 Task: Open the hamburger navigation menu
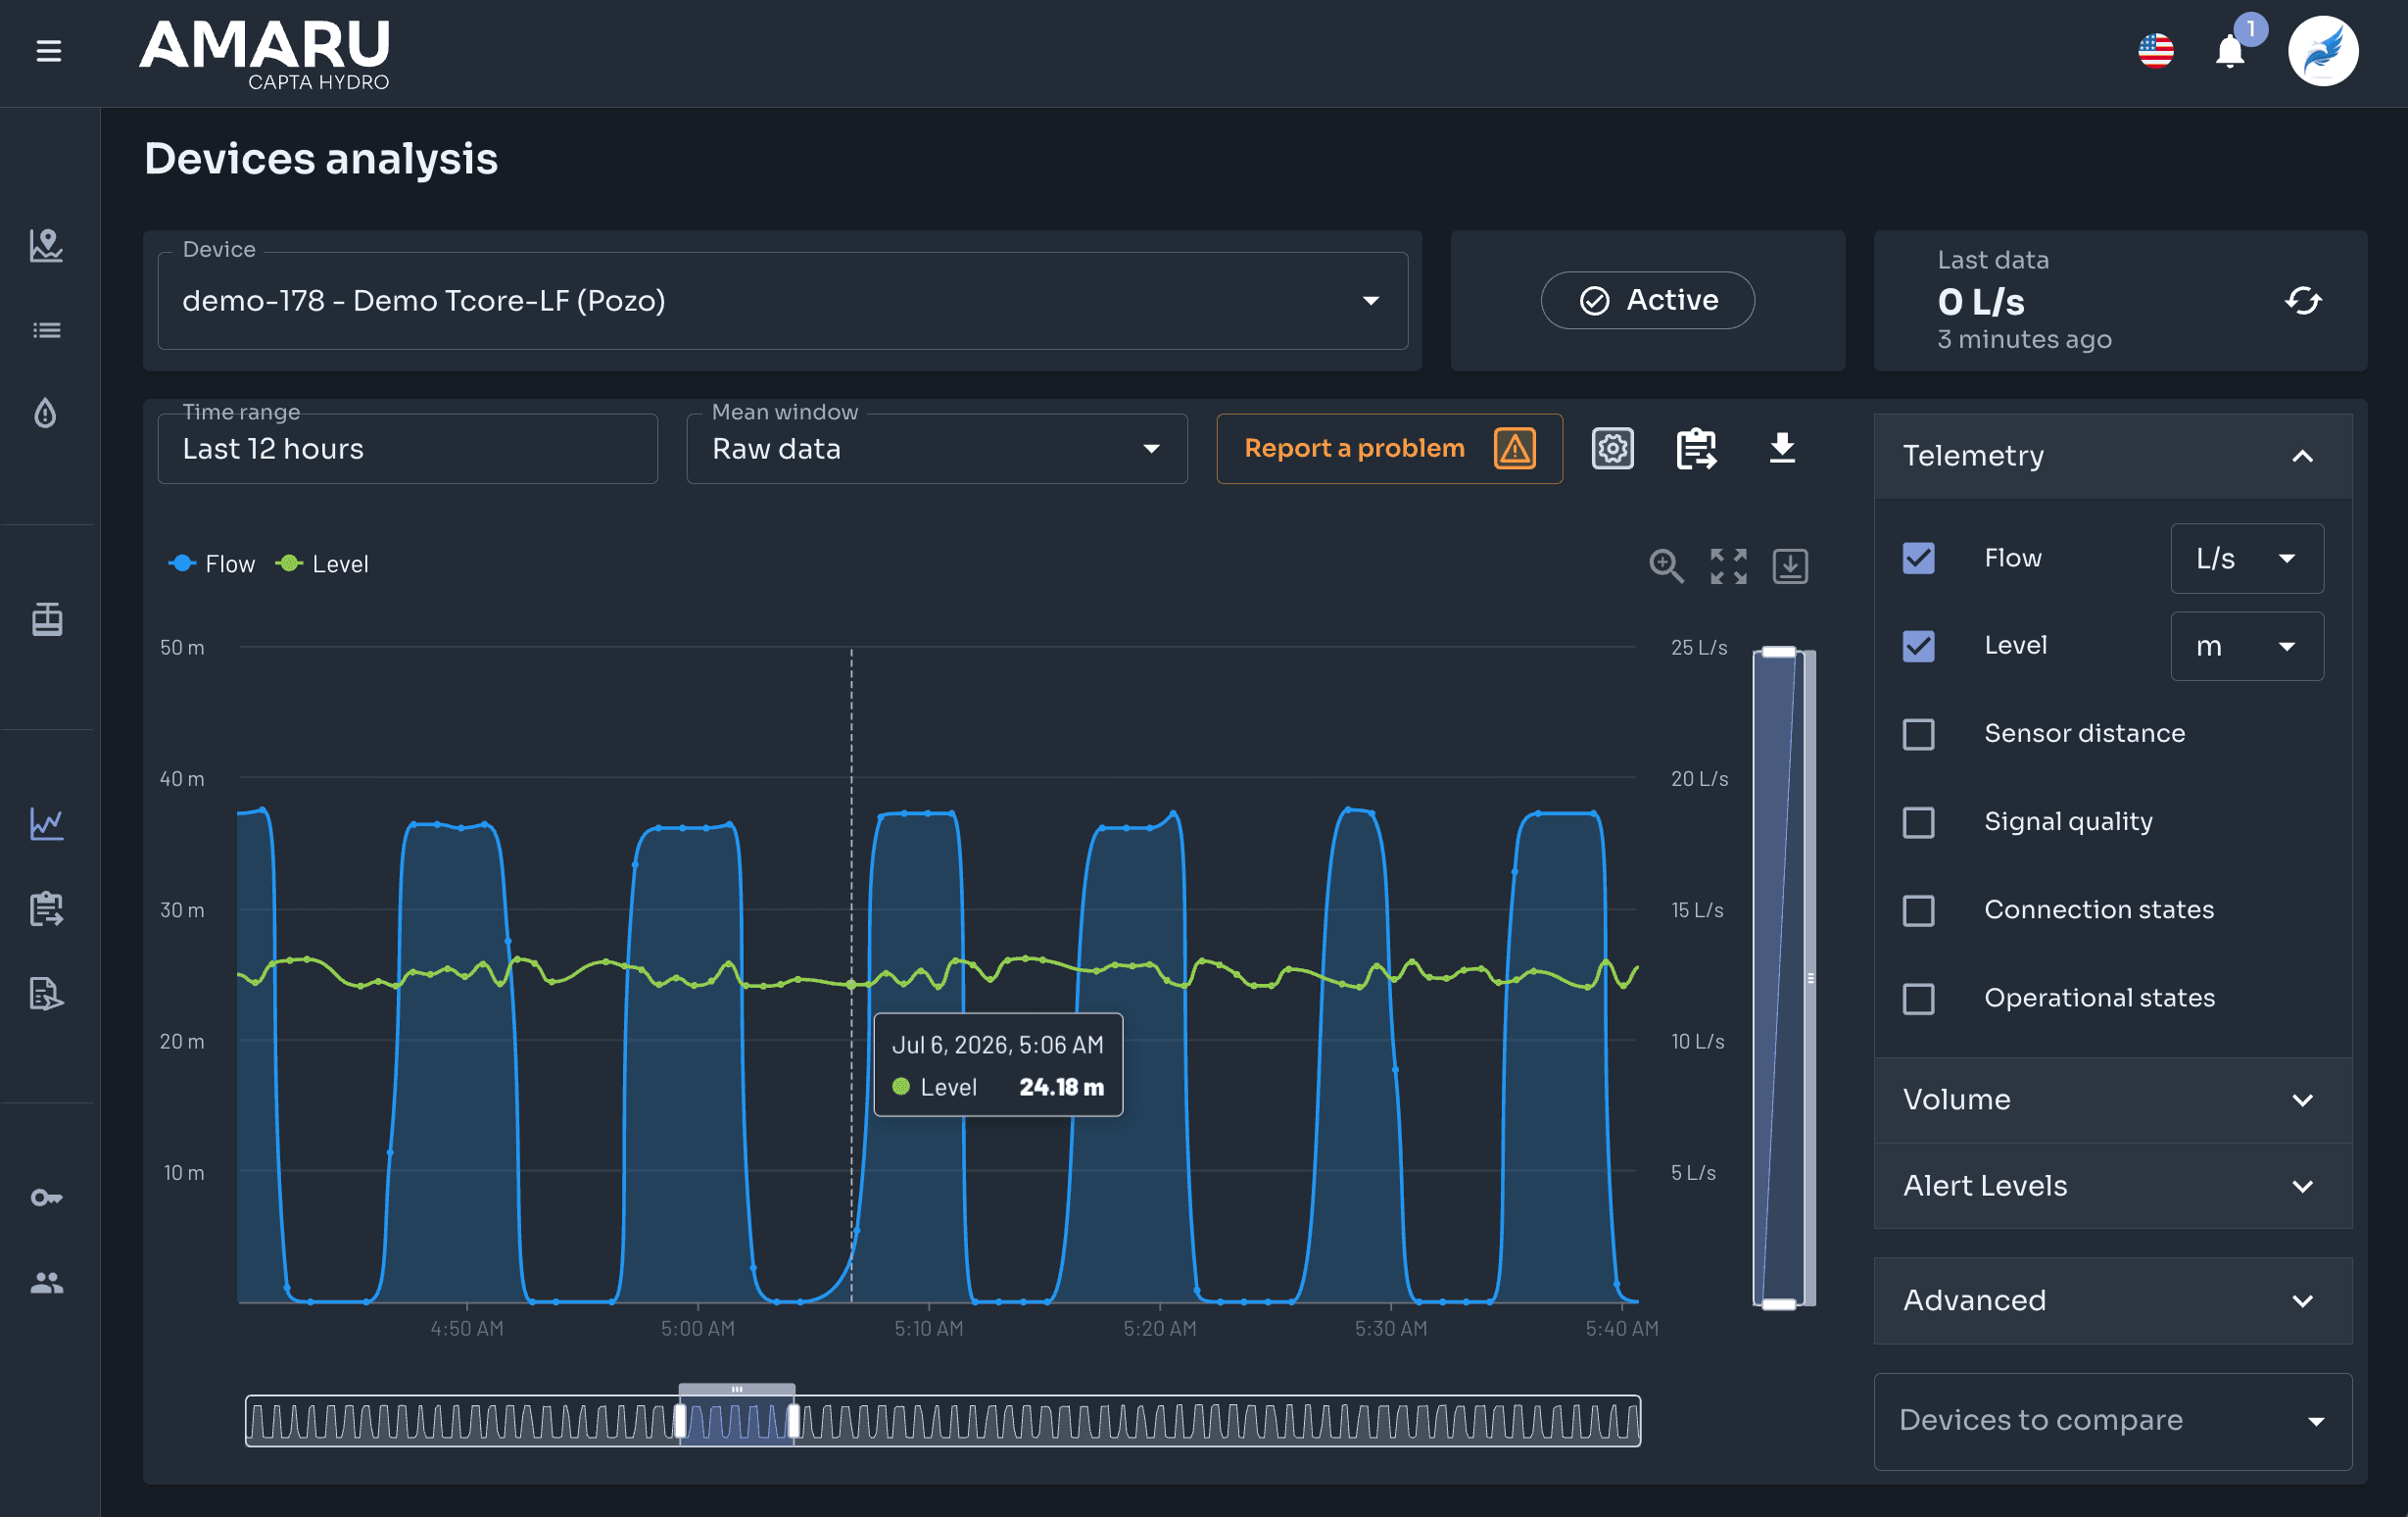tap(48, 50)
